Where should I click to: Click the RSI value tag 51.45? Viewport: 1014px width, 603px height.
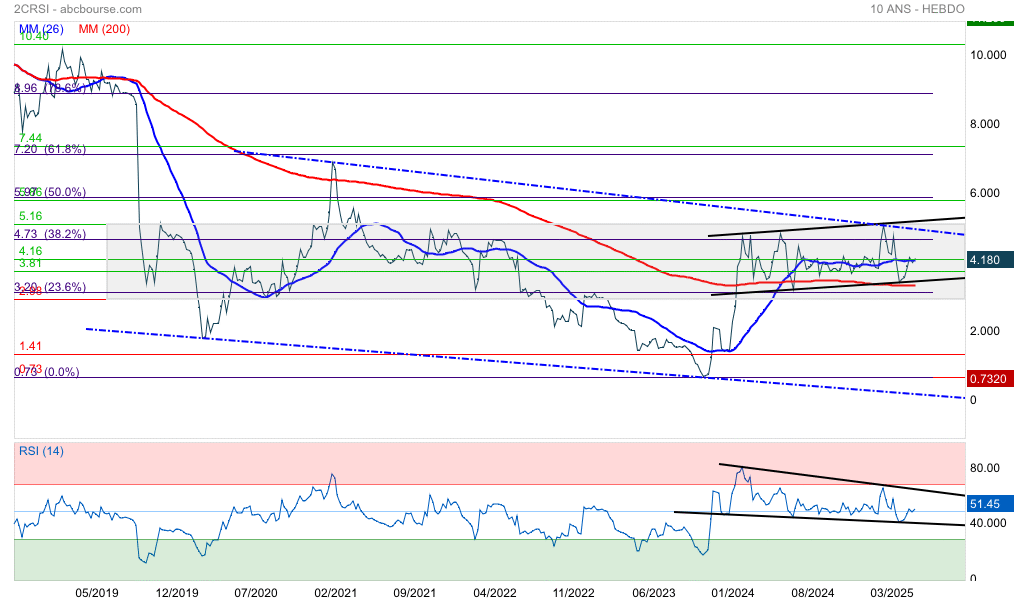(989, 503)
